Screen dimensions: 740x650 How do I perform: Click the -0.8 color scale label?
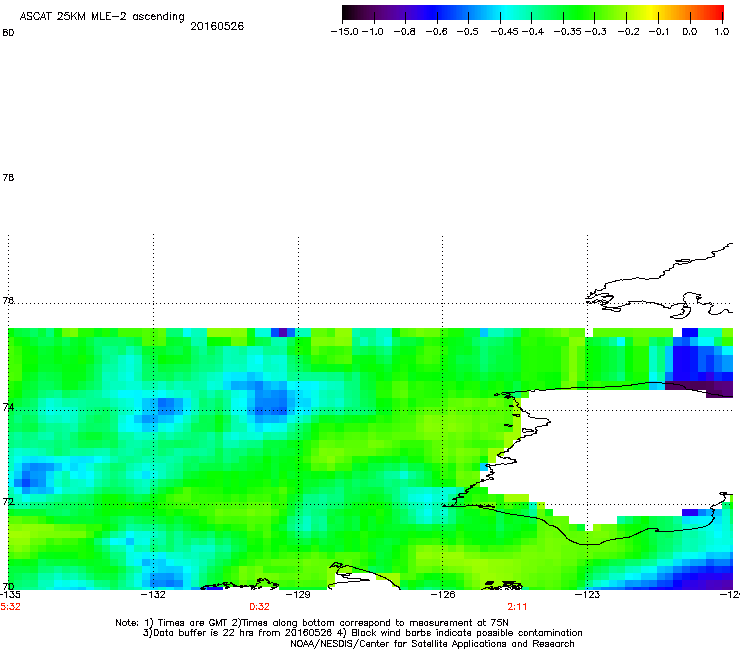click(404, 32)
